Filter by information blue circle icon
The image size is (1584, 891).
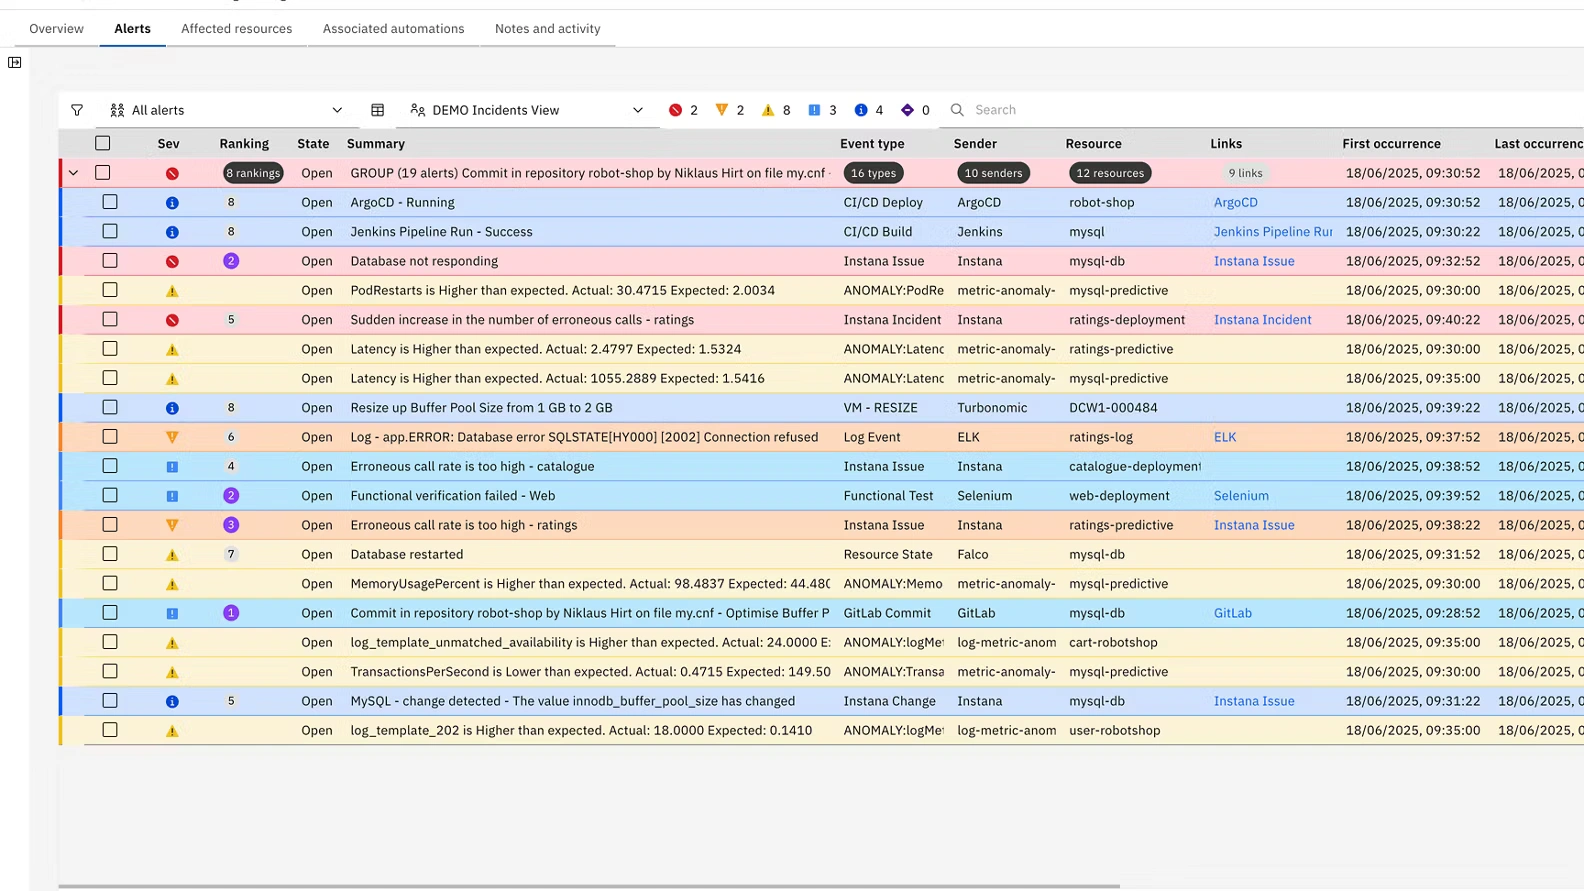coord(861,110)
